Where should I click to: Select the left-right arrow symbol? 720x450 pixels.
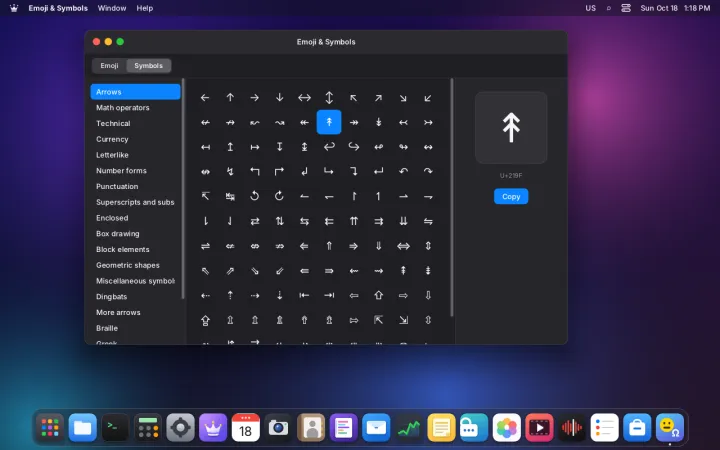(x=304, y=98)
